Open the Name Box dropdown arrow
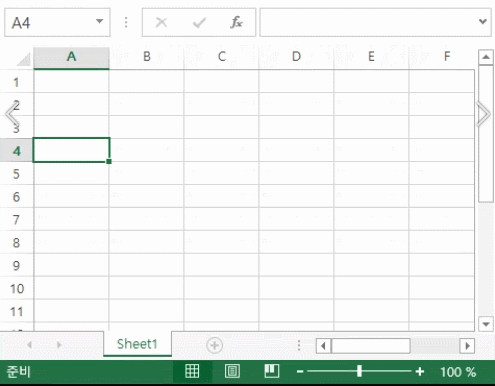The width and height of the screenshot is (495, 386). [x=99, y=21]
